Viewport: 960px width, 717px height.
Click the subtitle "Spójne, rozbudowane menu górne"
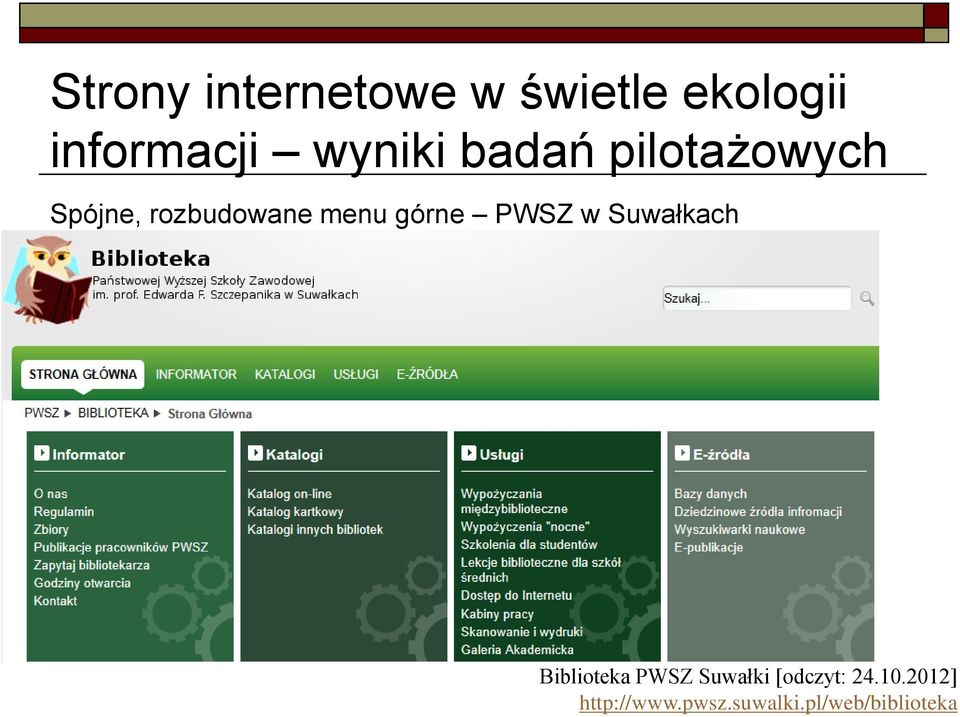[x=257, y=214]
